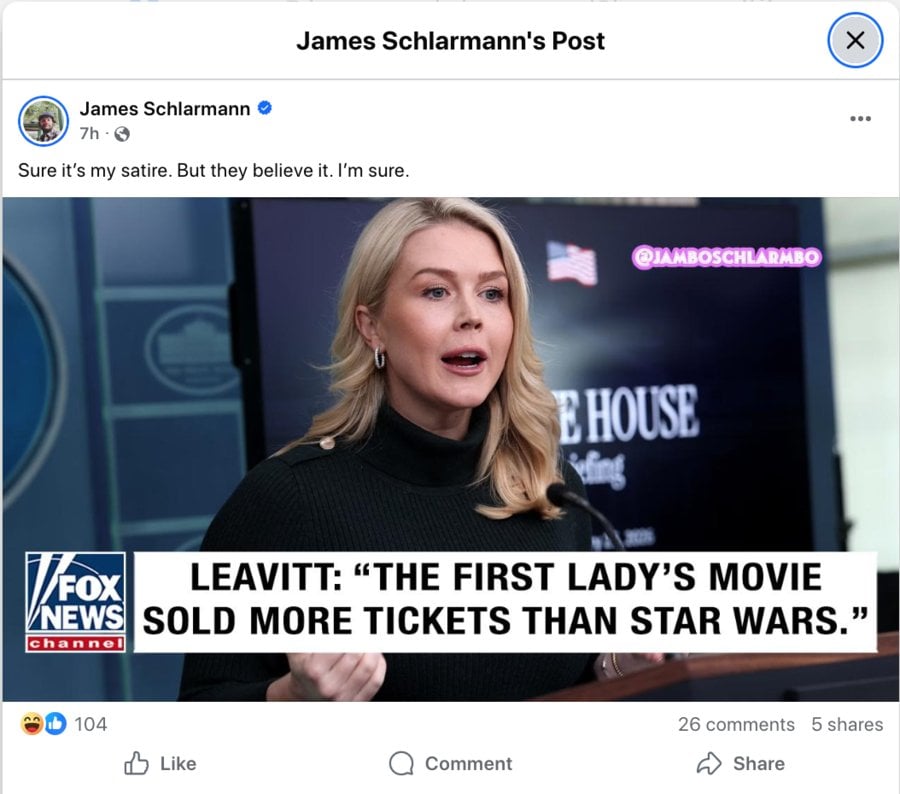
Task: Click the speech bubble Comment icon
Action: point(401,764)
